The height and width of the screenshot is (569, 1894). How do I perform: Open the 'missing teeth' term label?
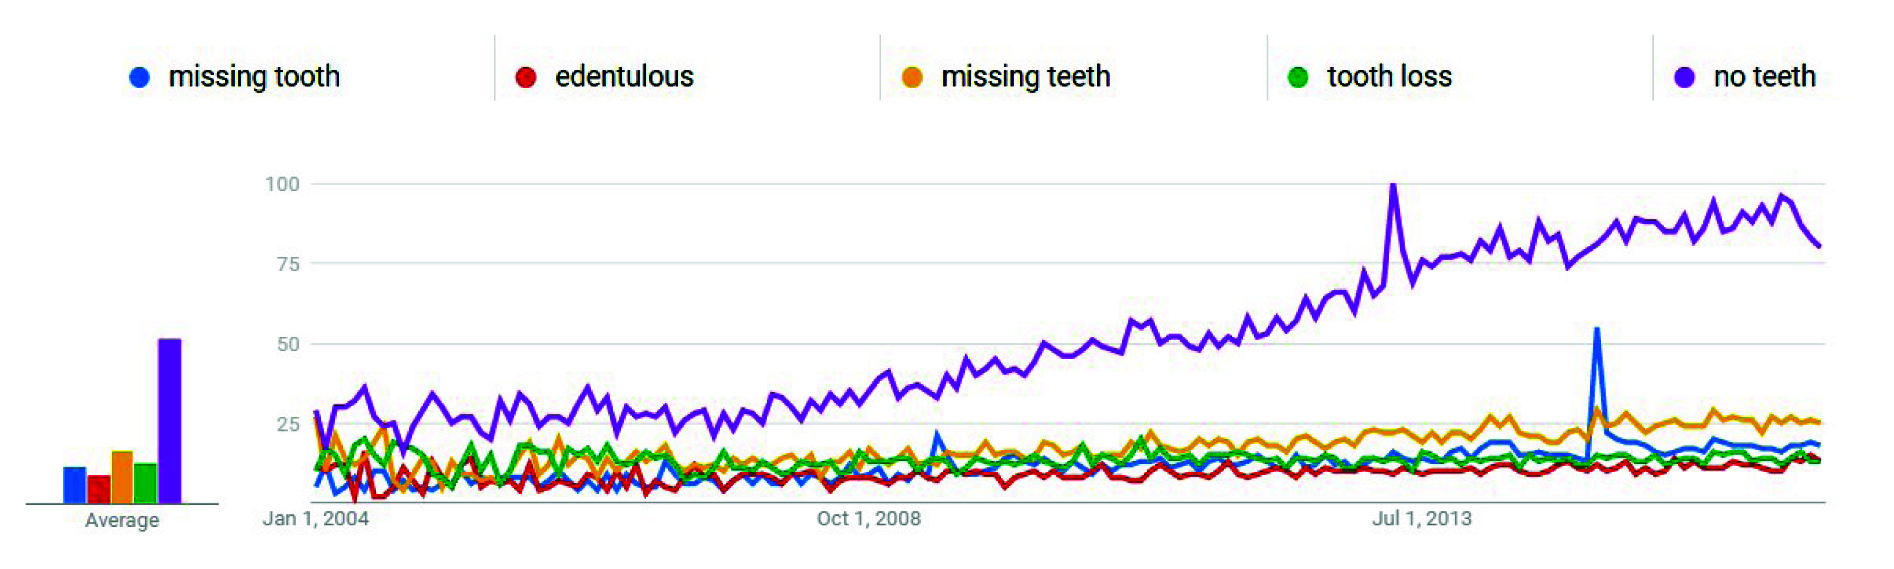pyautogui.click(x=1025, y=77)
